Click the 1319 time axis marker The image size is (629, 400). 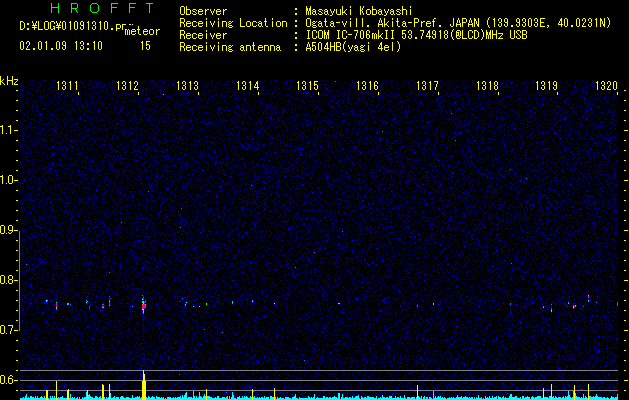pyautogui.click(x=547, y=86)
